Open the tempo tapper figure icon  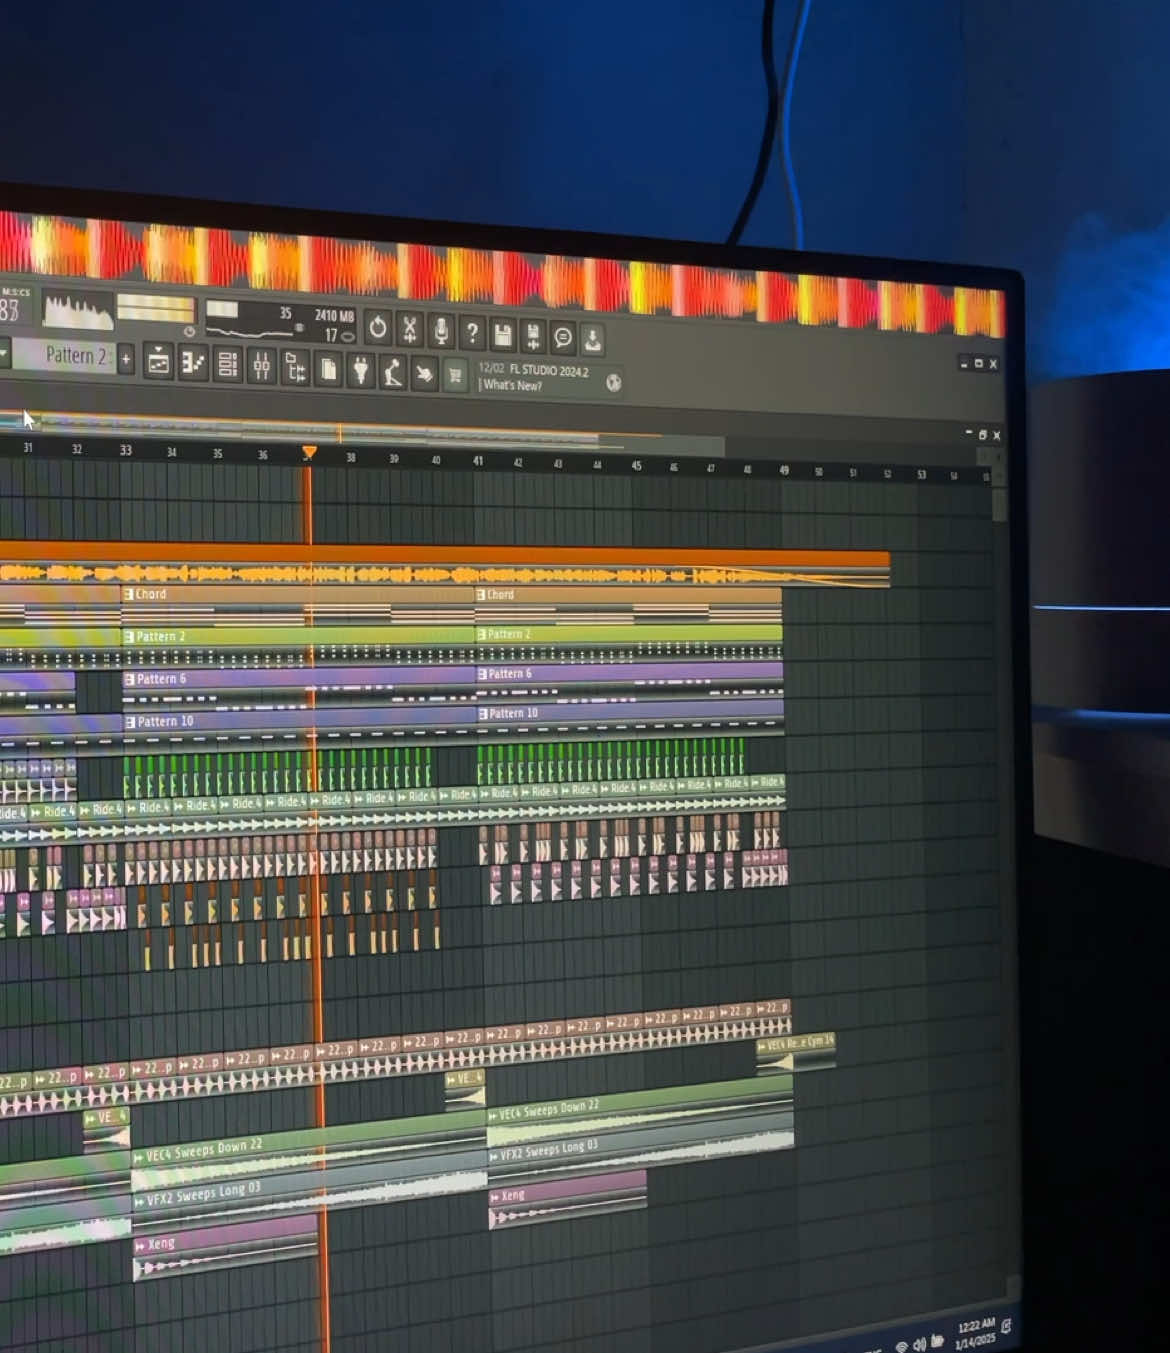393,373
